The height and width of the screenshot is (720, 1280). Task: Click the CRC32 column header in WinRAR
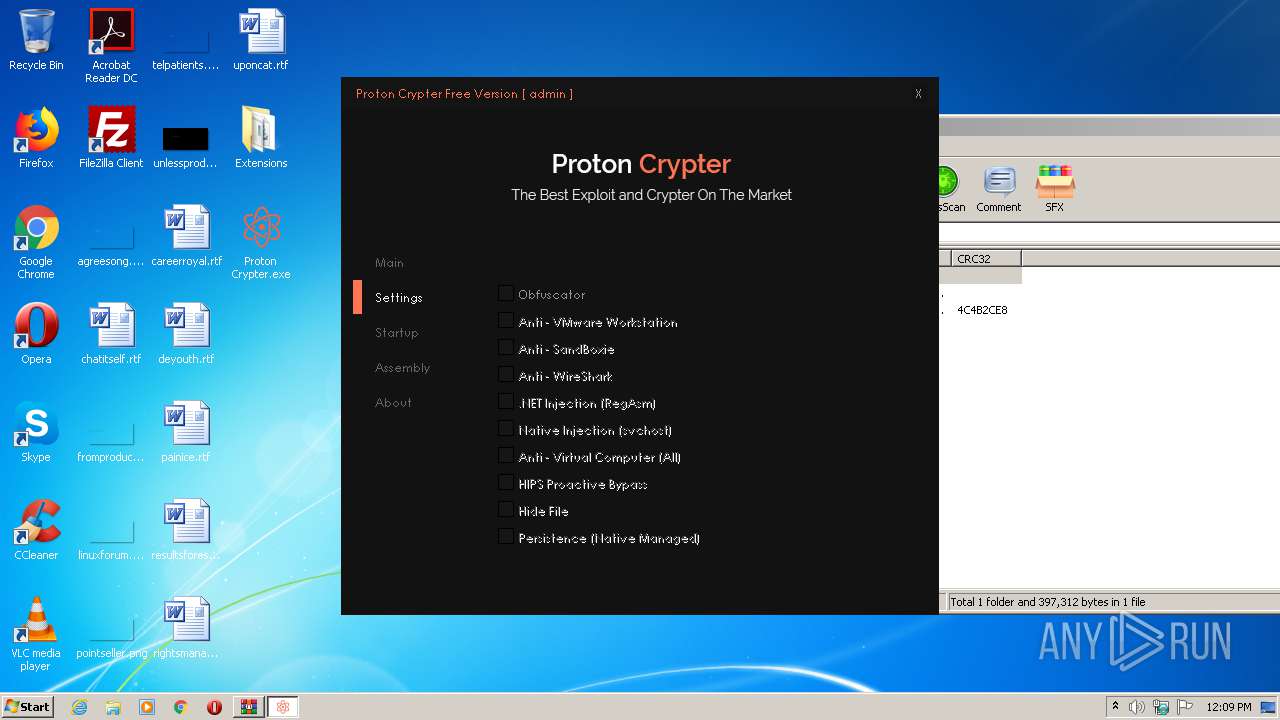(x=985, y=259)
